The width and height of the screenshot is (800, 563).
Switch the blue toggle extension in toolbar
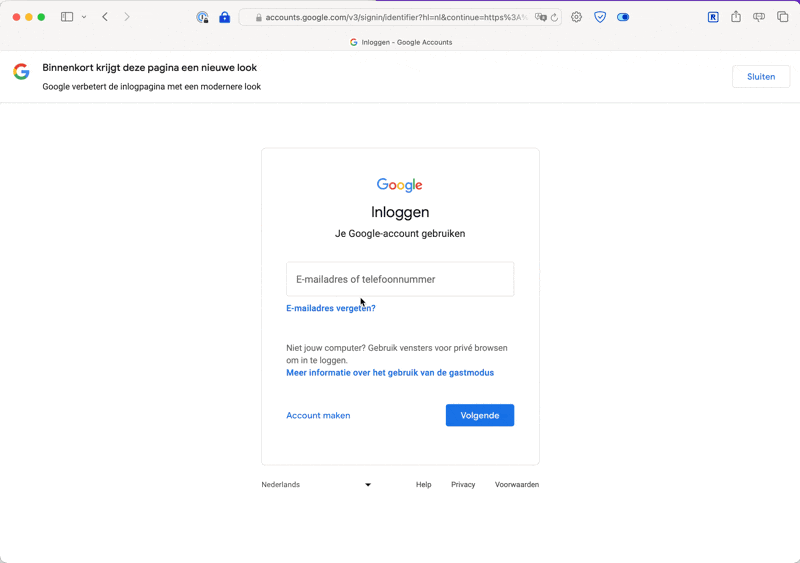[x=623, y=17]
